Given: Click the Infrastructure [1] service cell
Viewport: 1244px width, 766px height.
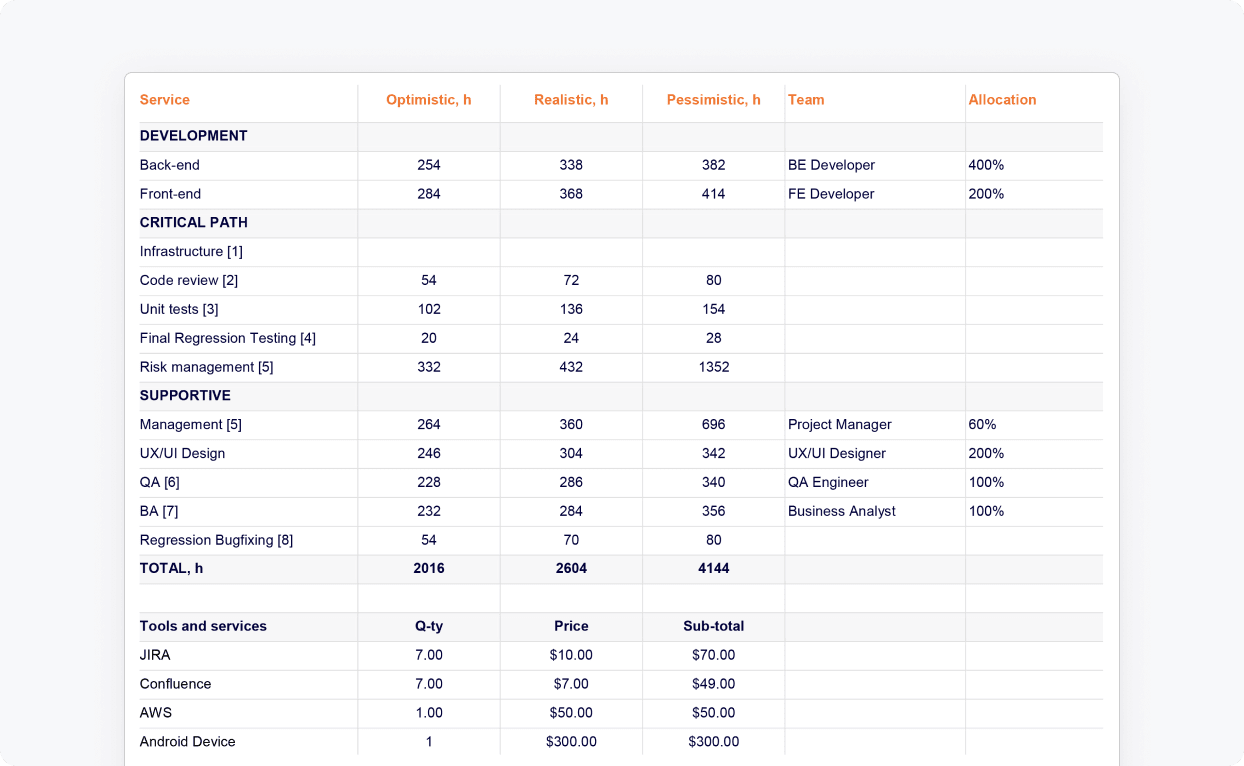Looking at the screenshot, I should [x=191, y=252].
